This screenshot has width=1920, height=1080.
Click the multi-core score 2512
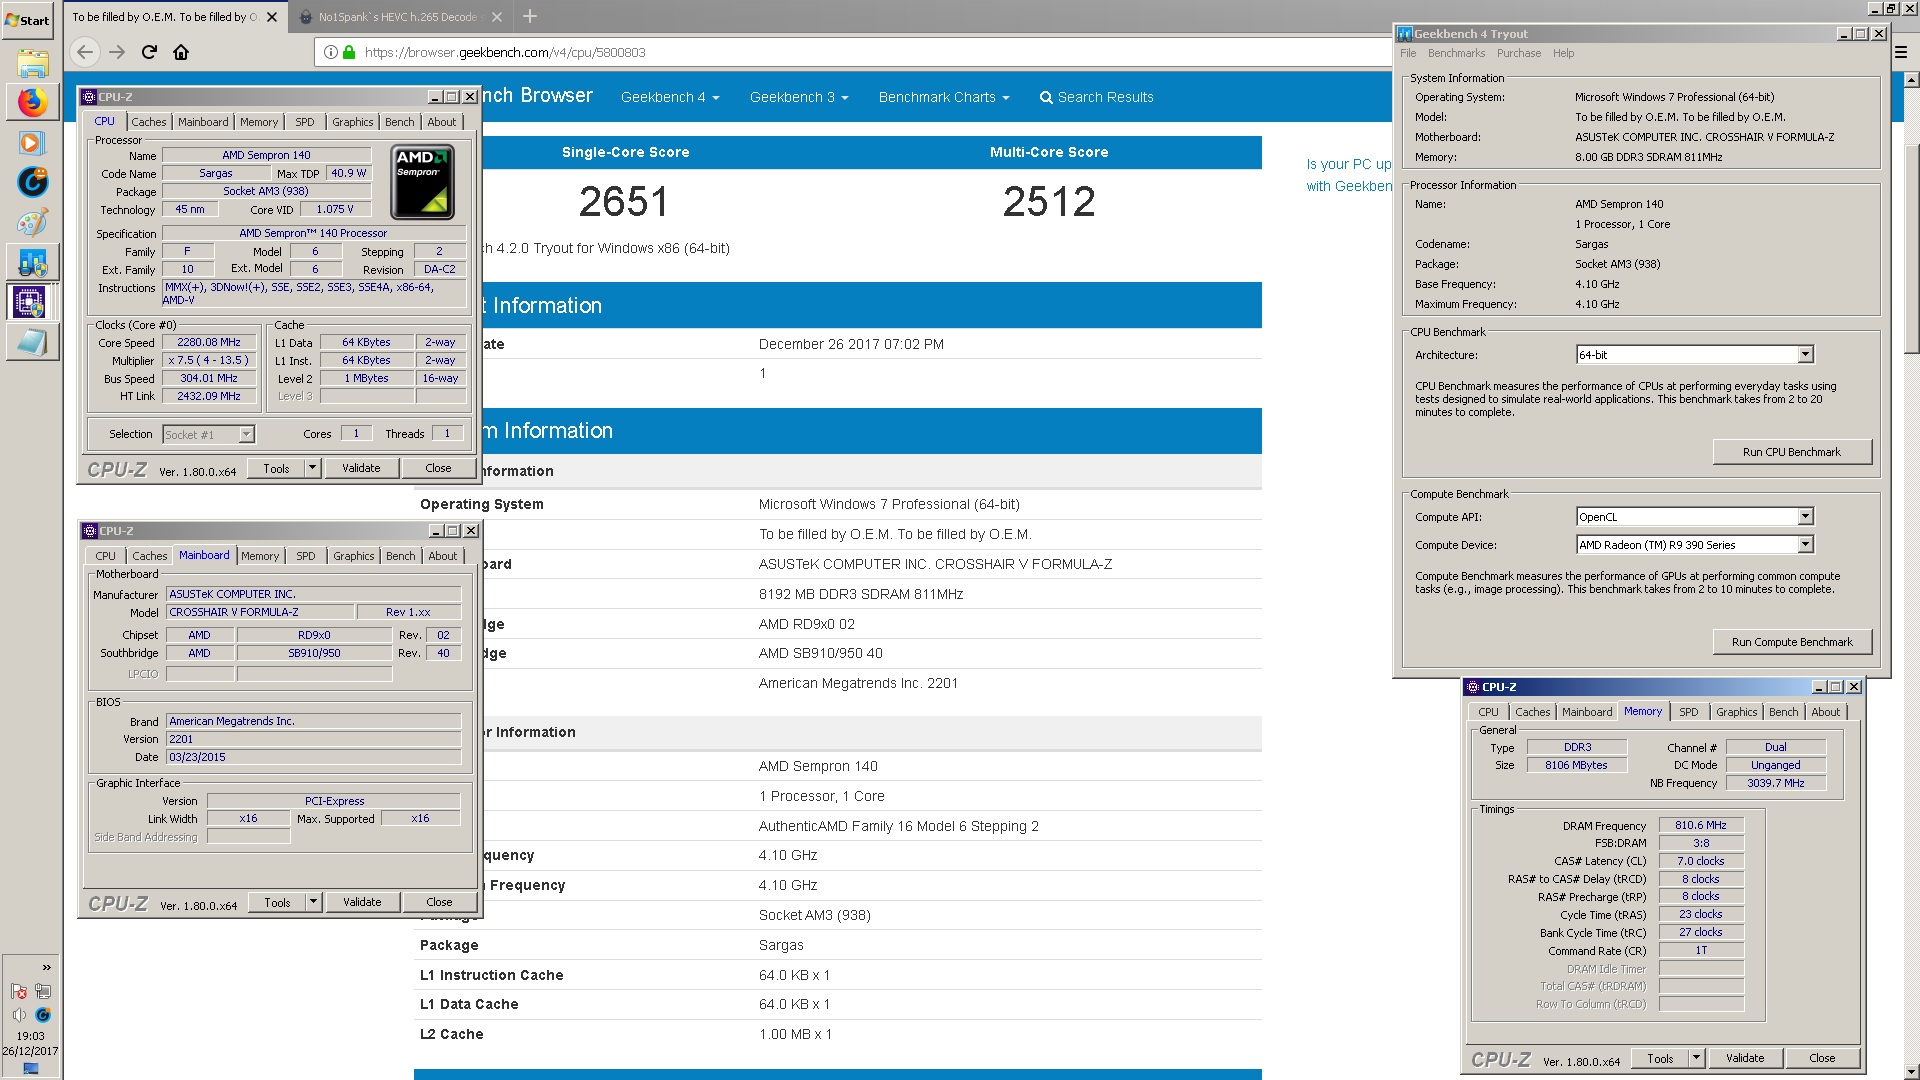(x=1049, y=202)
